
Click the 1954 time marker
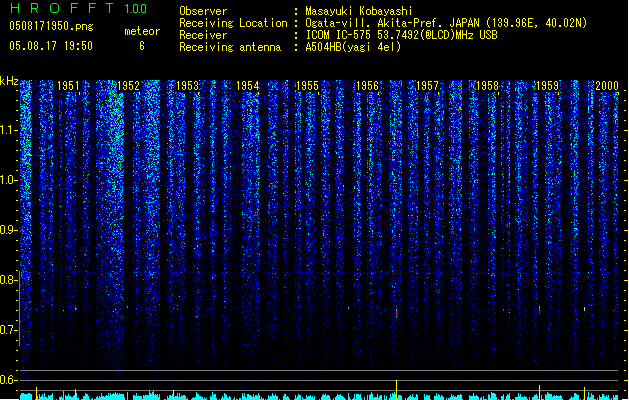pyautogui.click(x=248, y=86)
